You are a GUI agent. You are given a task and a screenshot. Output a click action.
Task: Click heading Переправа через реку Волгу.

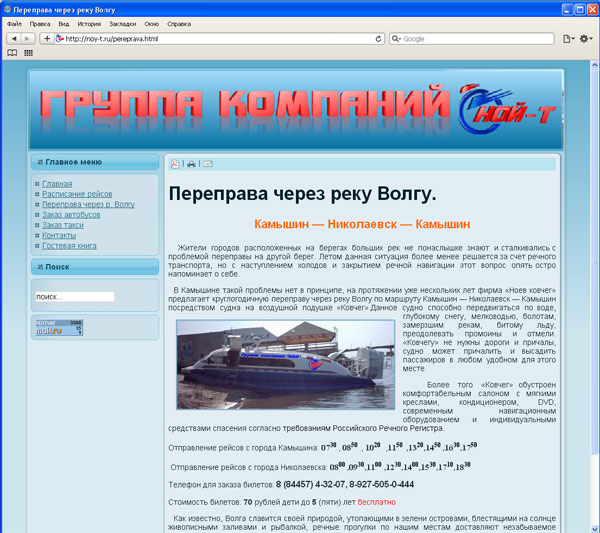[302, 194]
